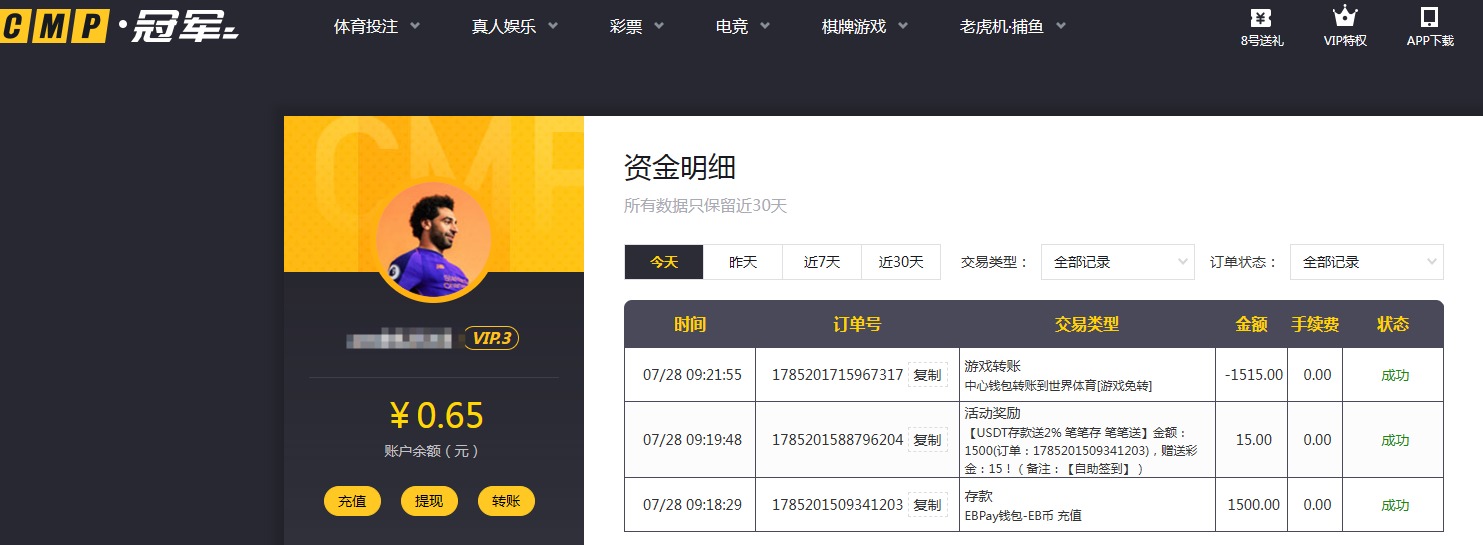
Task: Click the 所有数据只保留近30天 notice
Action: (x=706, y=206)
